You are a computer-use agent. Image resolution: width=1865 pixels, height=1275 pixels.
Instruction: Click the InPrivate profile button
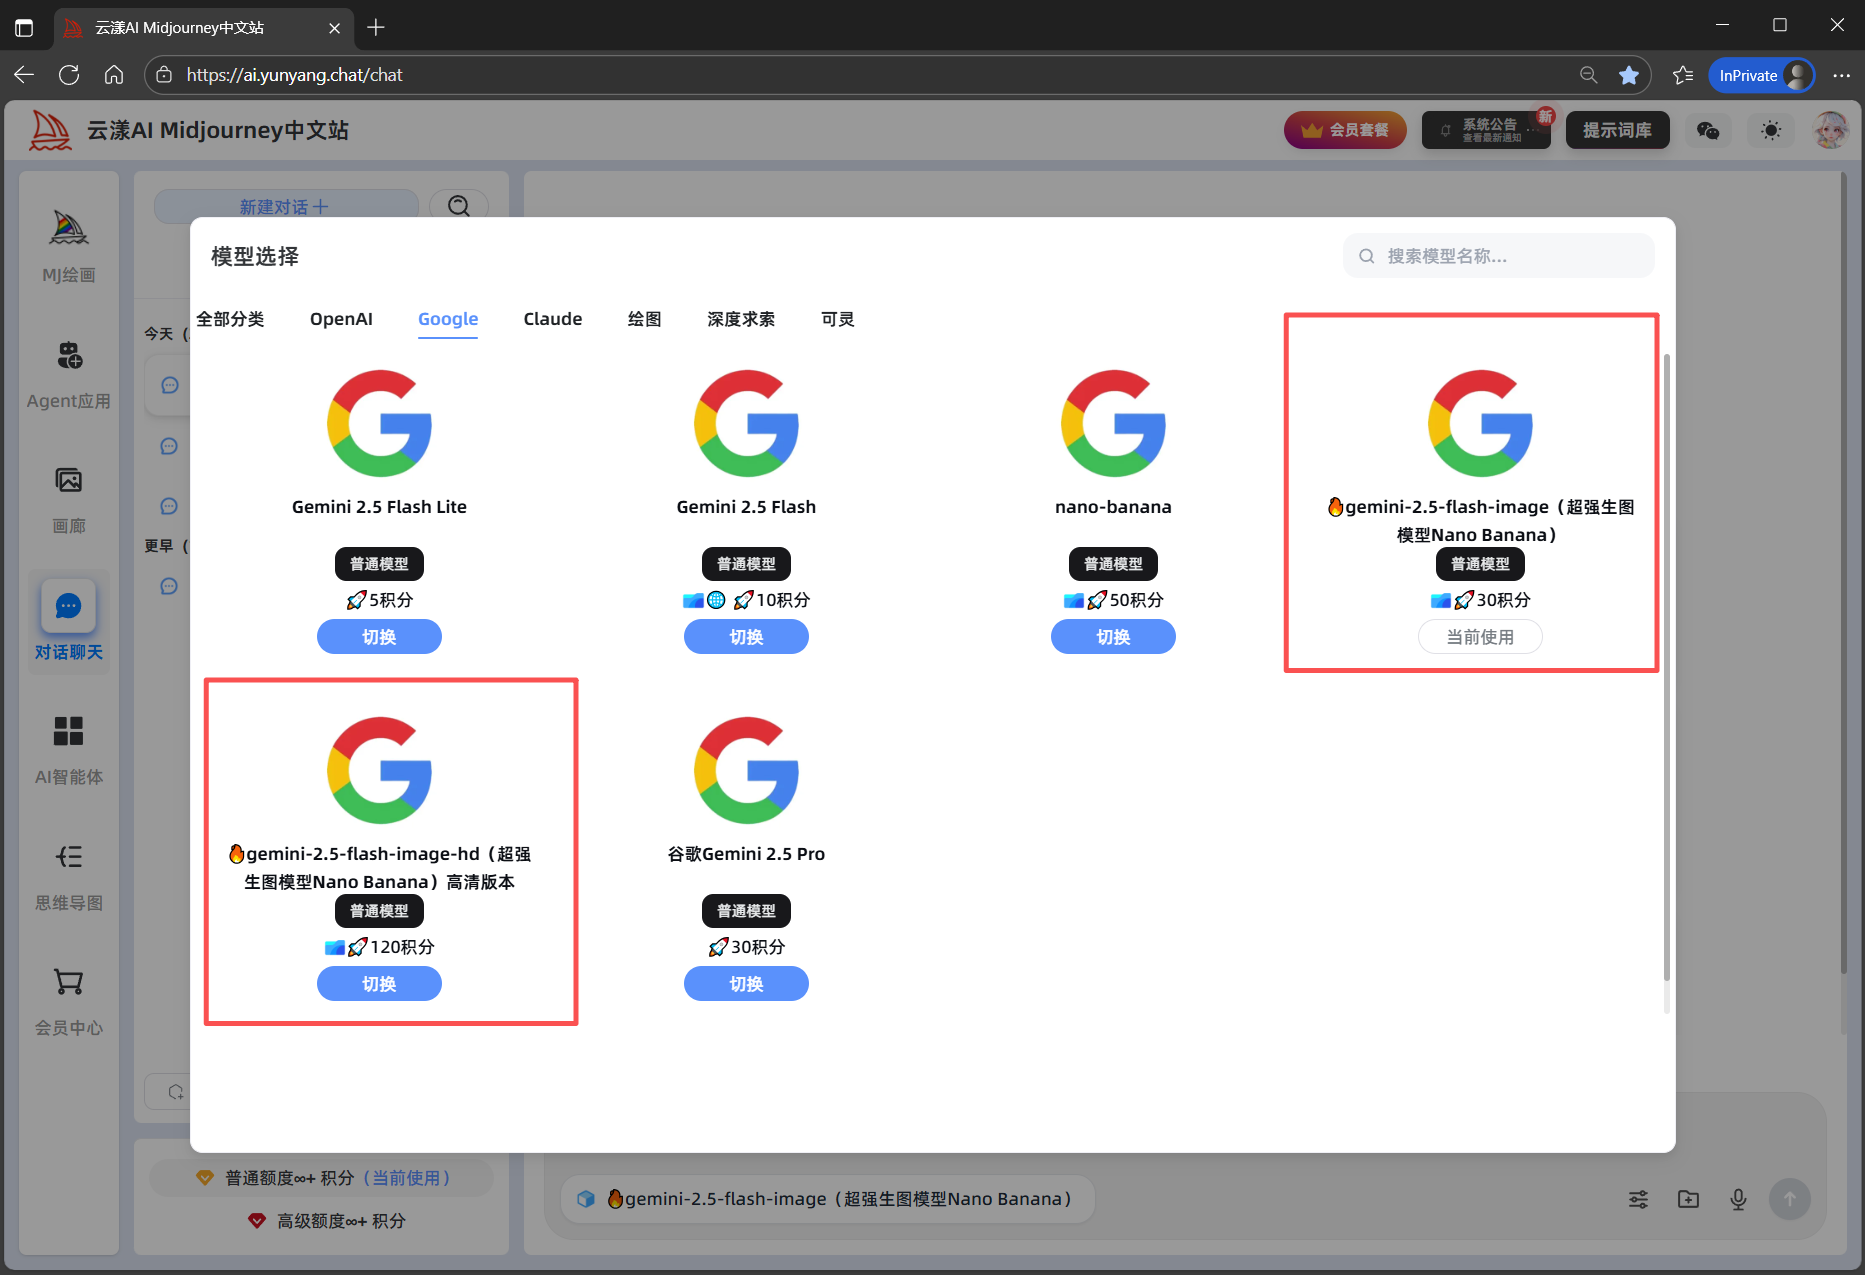1762,75
